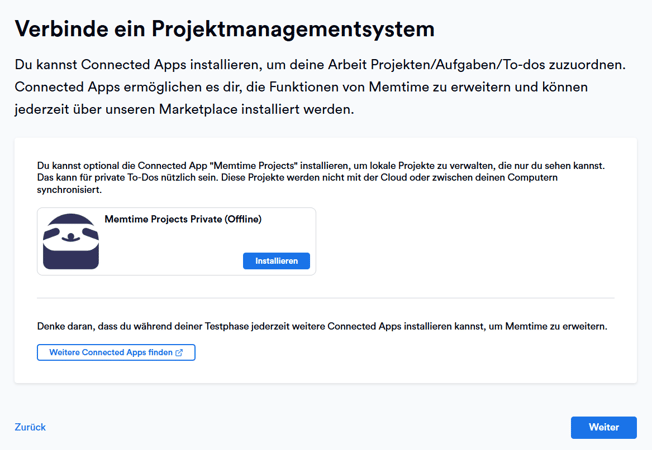Go back with the Zurück link

coord(30,427)
